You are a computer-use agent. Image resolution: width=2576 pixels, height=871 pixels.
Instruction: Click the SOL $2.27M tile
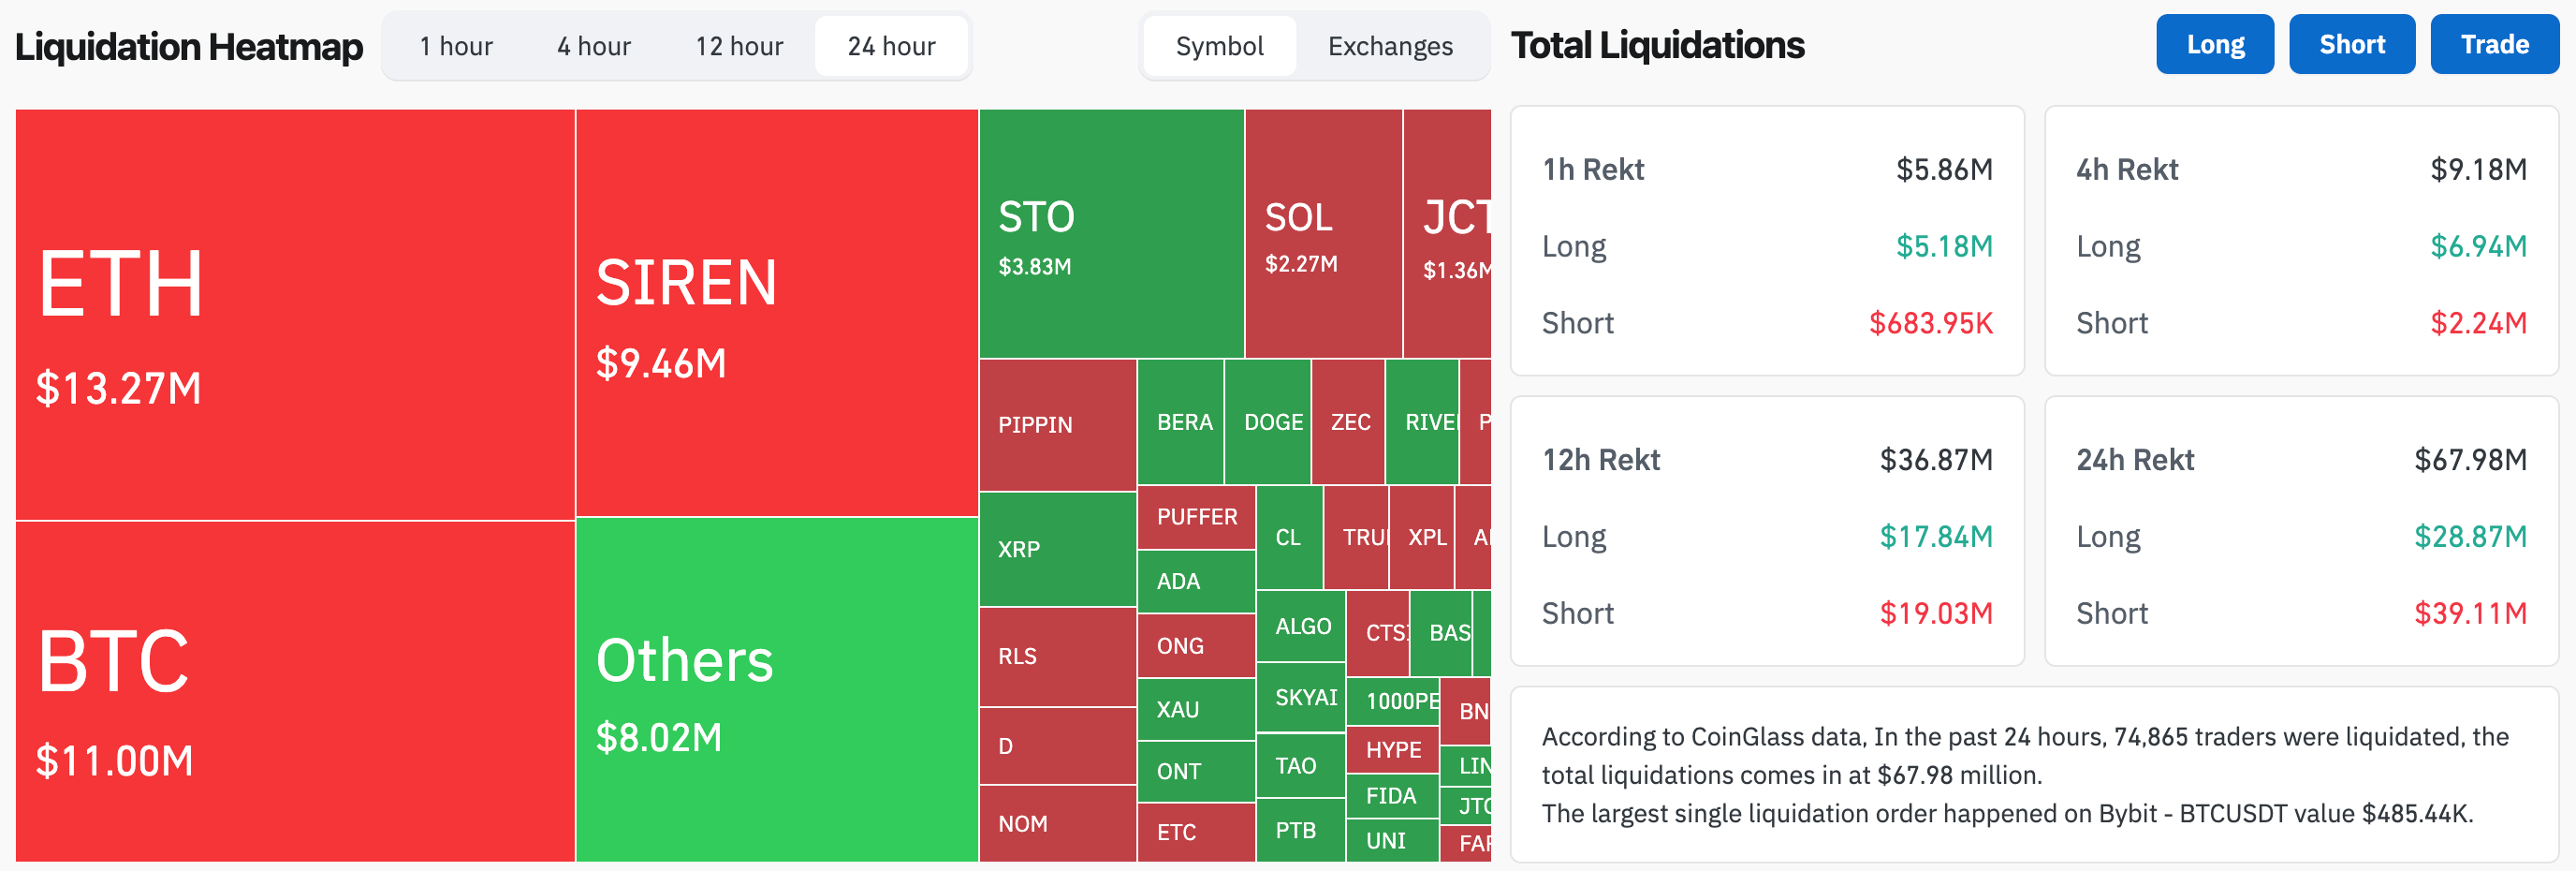point(1323,233)
